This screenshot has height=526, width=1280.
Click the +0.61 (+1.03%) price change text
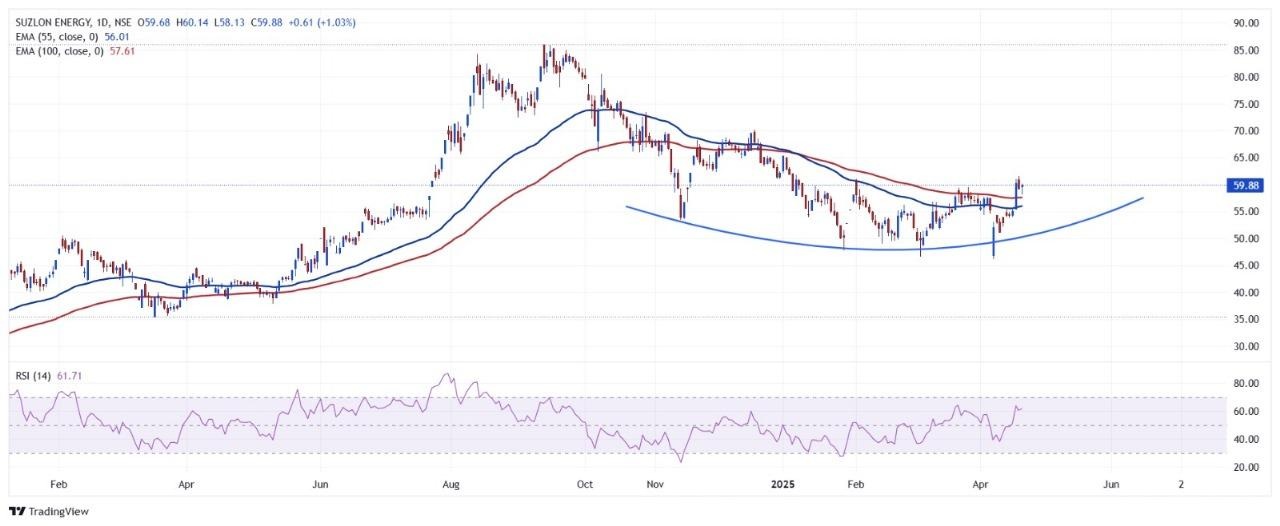[x=322, y=22]
